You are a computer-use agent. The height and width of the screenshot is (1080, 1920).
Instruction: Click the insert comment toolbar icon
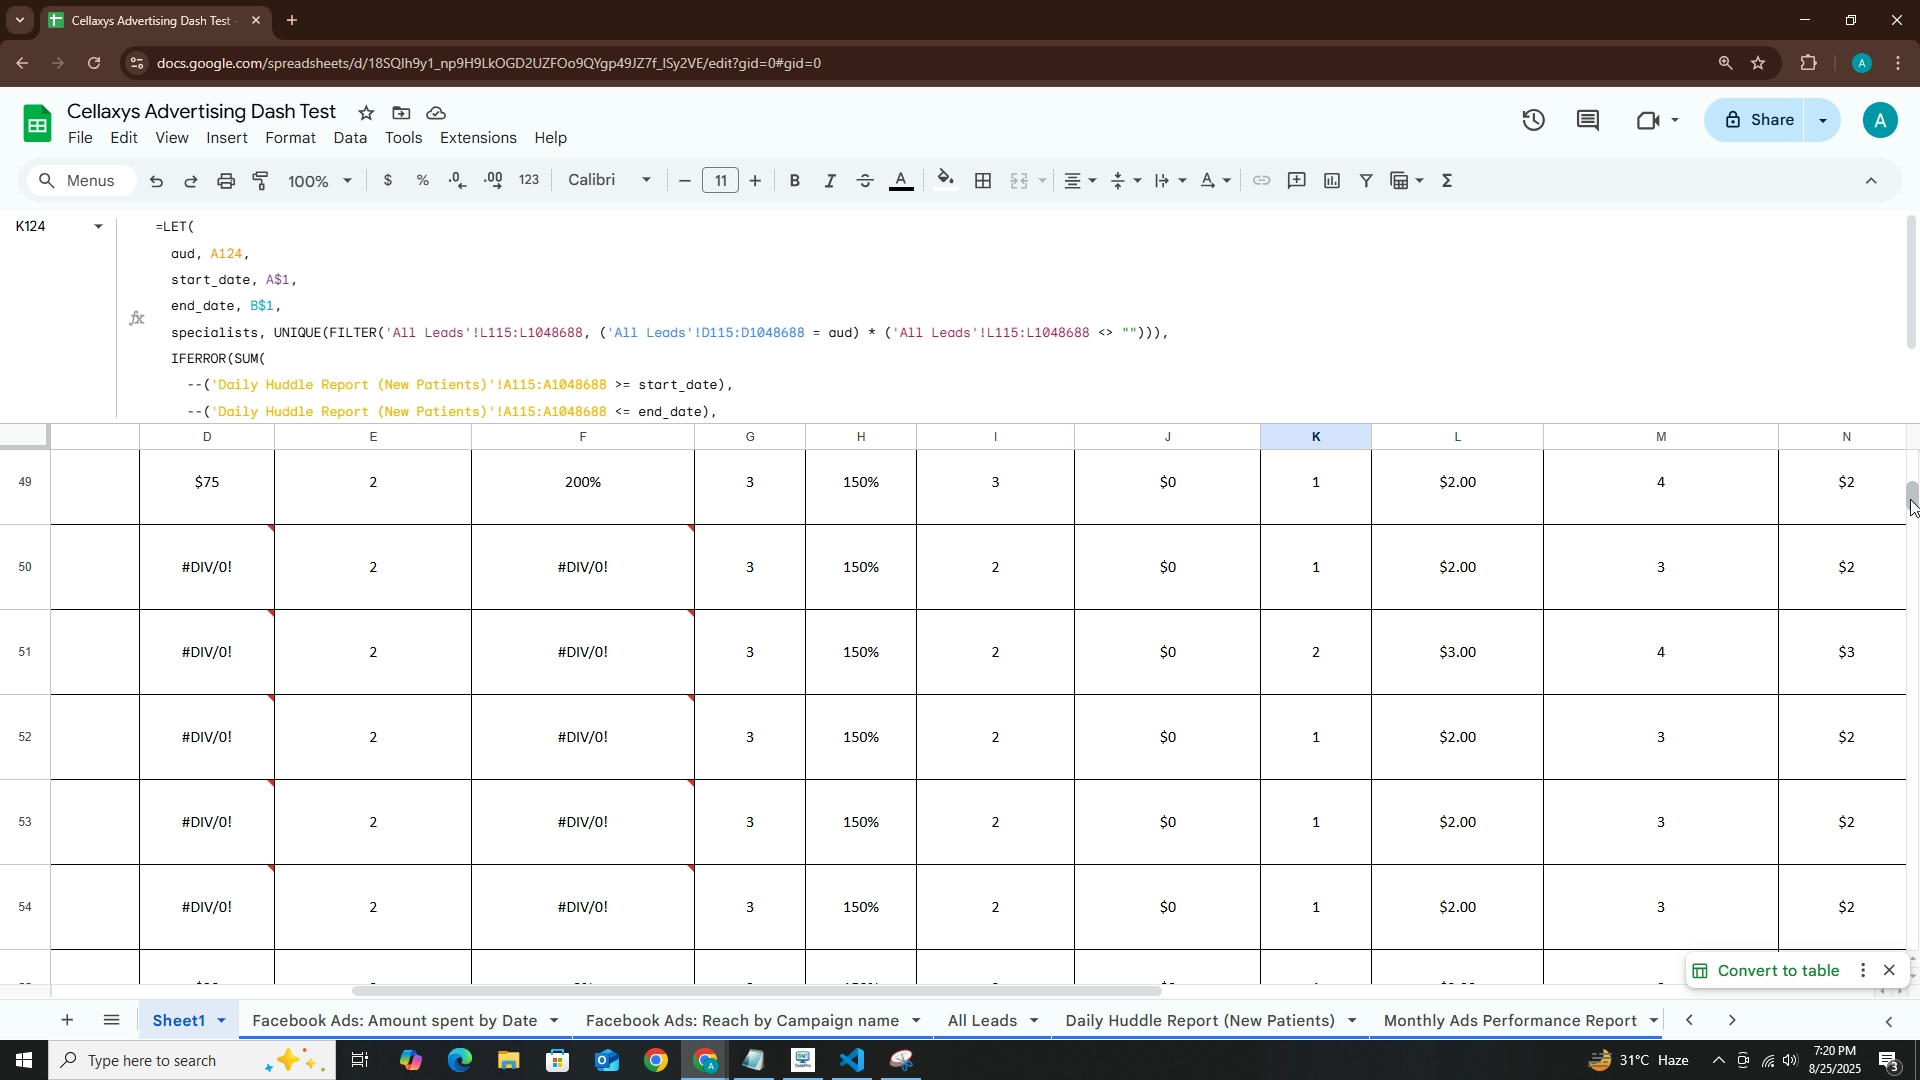coord(1296,181)
